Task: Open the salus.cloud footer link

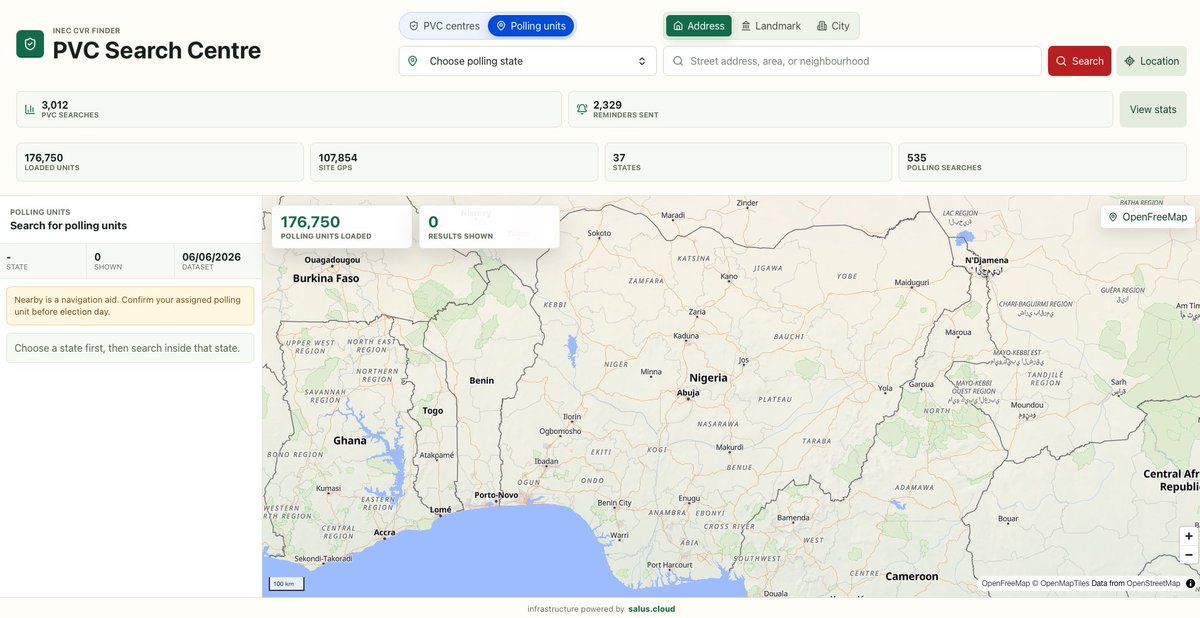Action: [651, 609]
